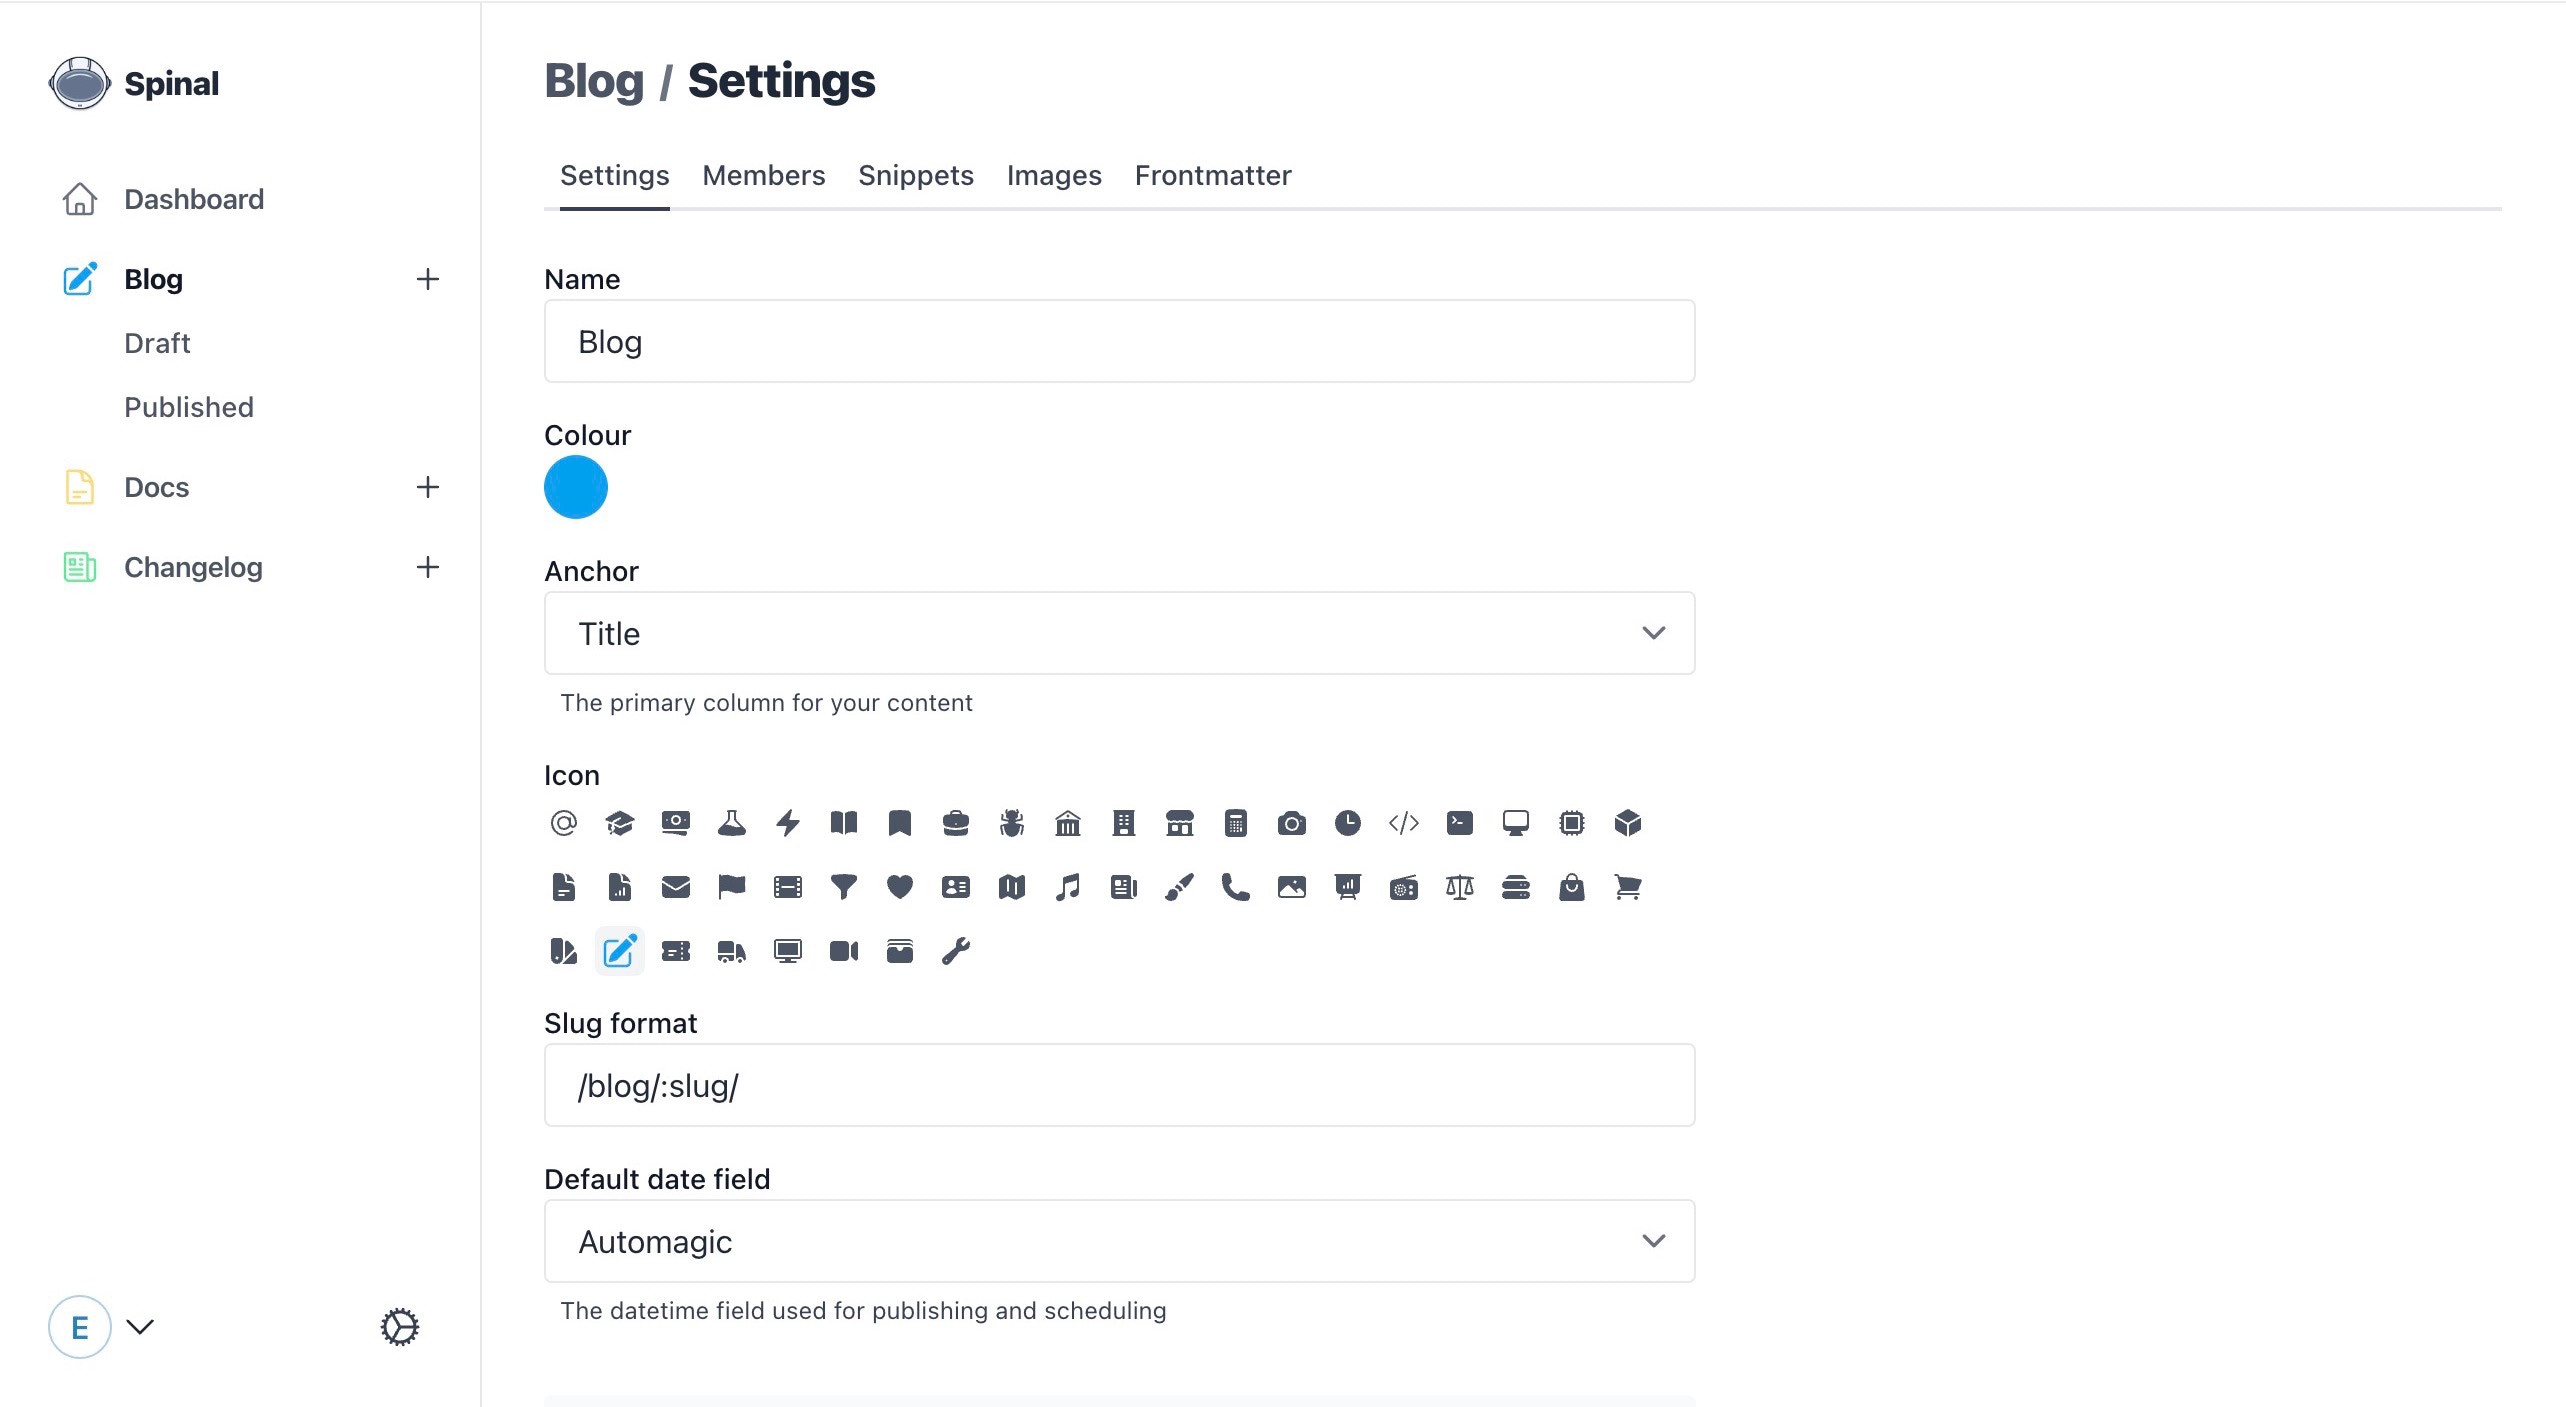
Task: Pick the shopping cart icon
Action: click(x=1627, y=887)
